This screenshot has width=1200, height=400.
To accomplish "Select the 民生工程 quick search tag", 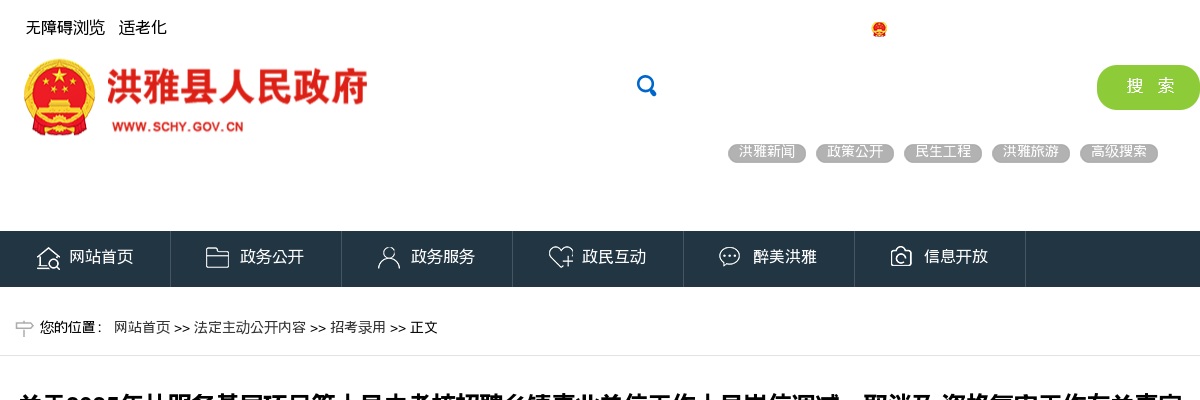I will (943, 153).
